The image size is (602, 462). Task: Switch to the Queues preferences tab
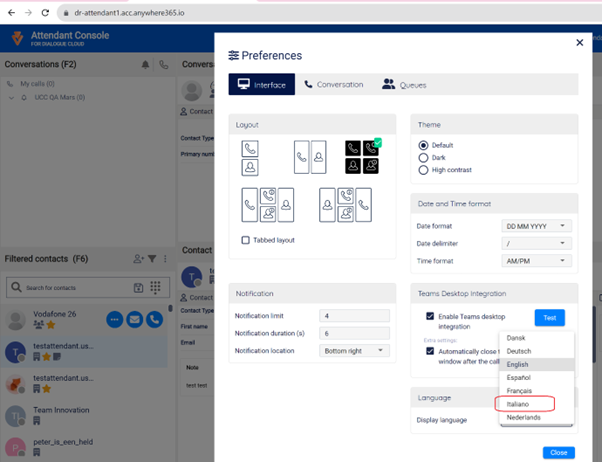403,85
